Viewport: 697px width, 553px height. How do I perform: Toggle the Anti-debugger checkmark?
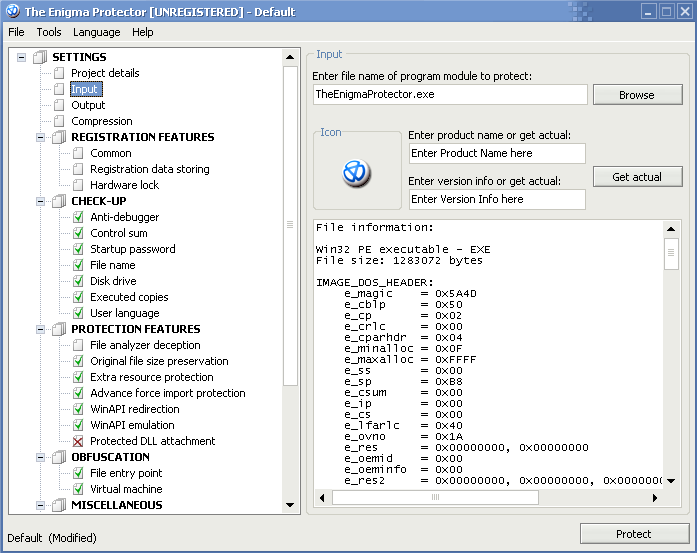coord(78,217)
